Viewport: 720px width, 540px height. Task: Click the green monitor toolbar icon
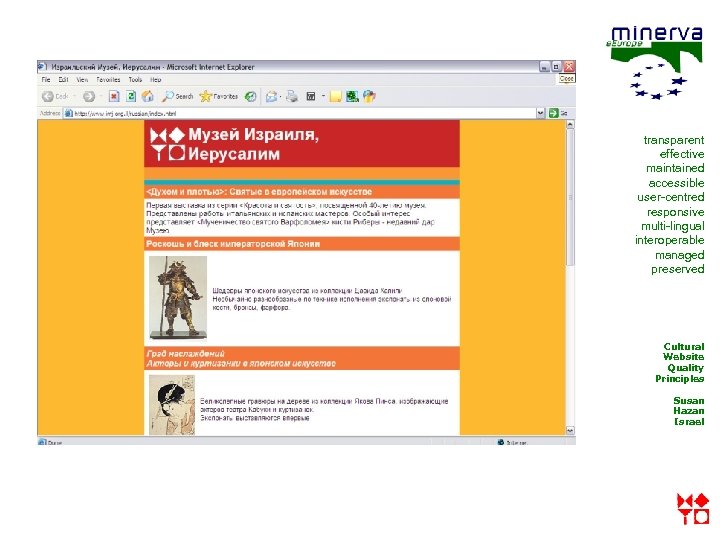pyautogui.click(x=352, y=96)
